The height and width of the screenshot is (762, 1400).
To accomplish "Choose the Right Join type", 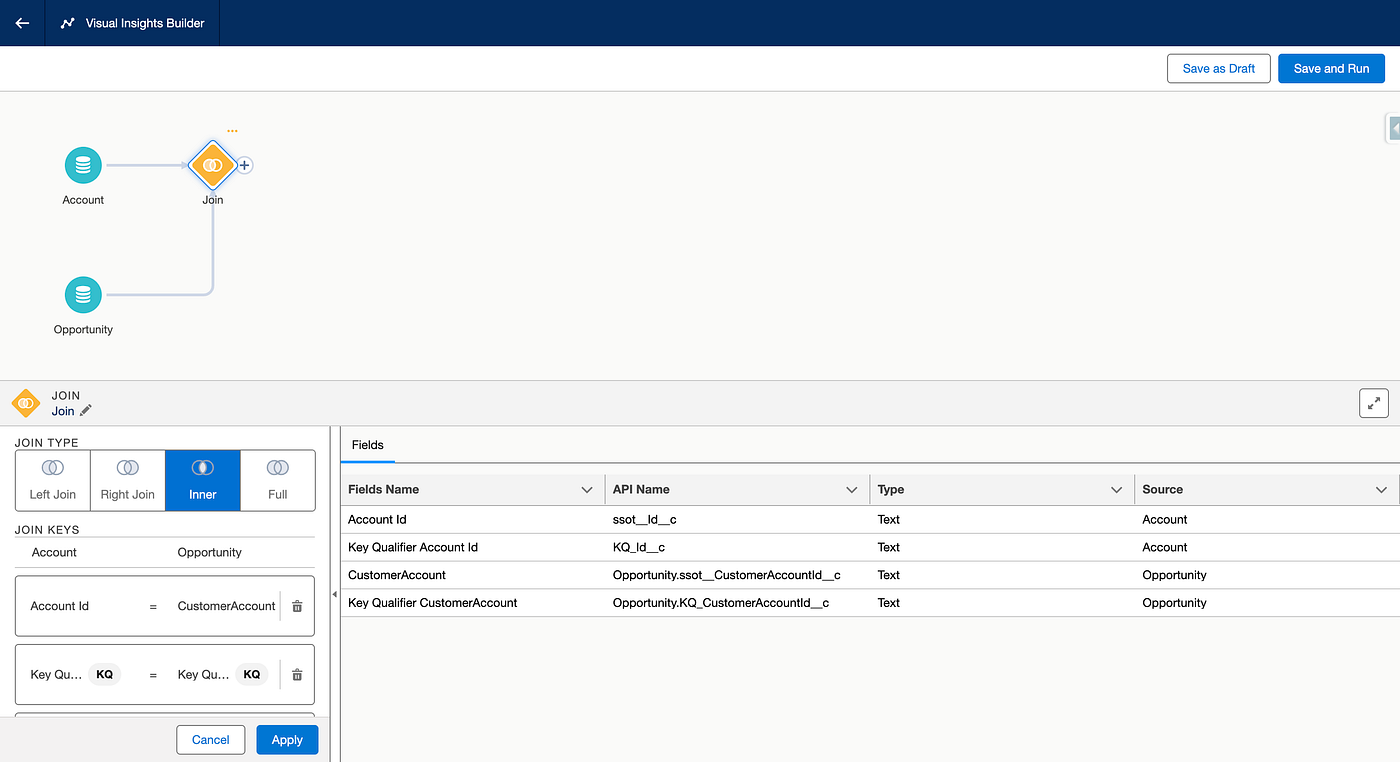I will tap(128, 480).
